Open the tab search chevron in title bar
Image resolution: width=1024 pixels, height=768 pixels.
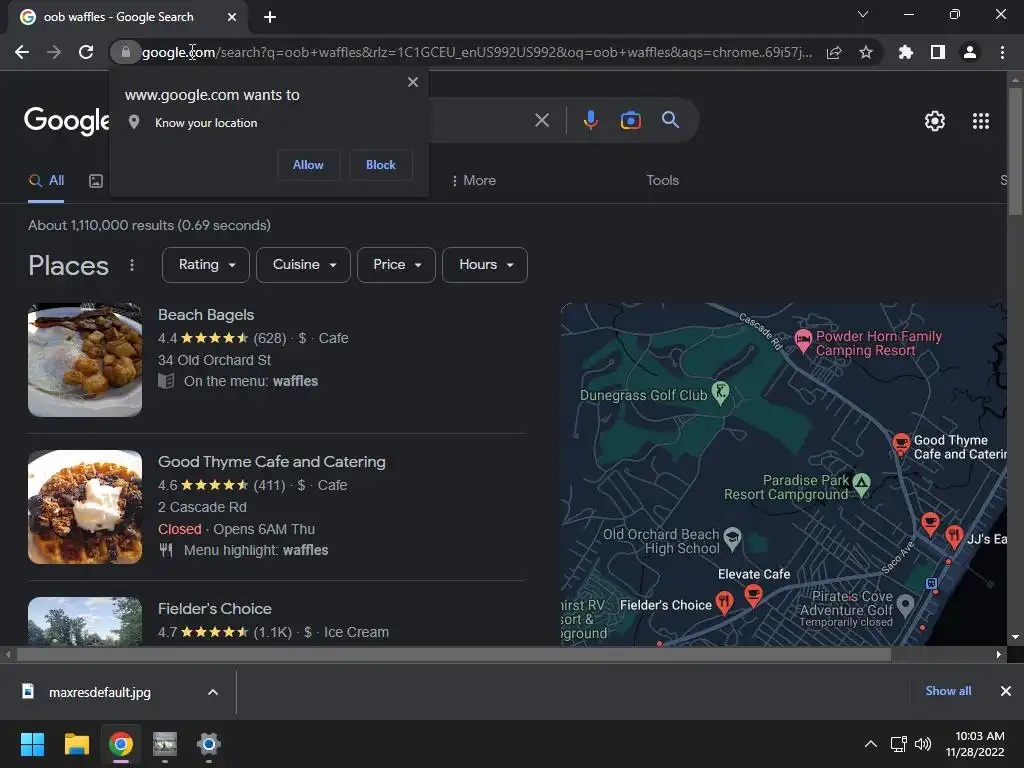(x=863, y=14)
